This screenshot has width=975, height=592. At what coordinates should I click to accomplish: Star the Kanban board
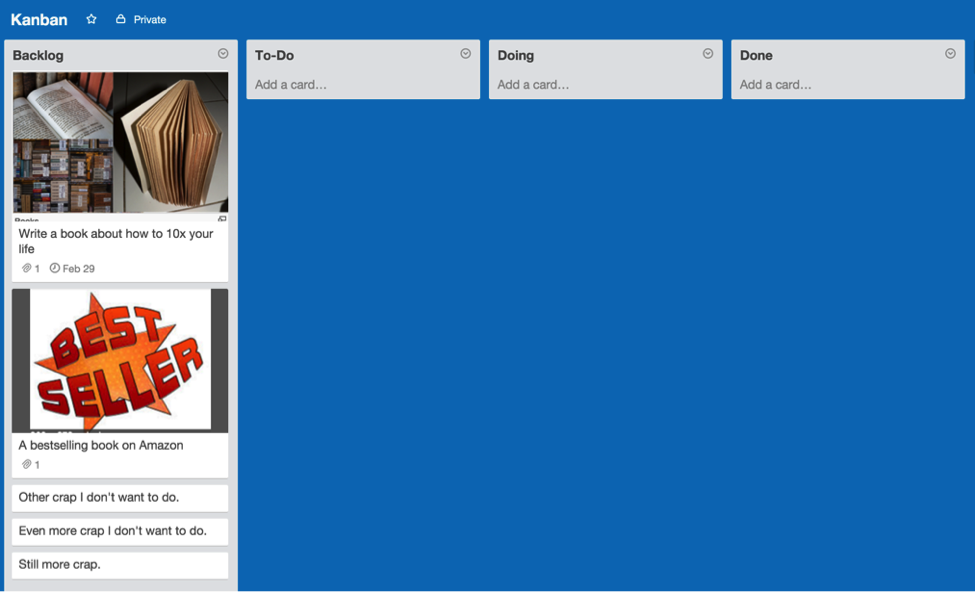pyautogui.click(x=91, y=19)
